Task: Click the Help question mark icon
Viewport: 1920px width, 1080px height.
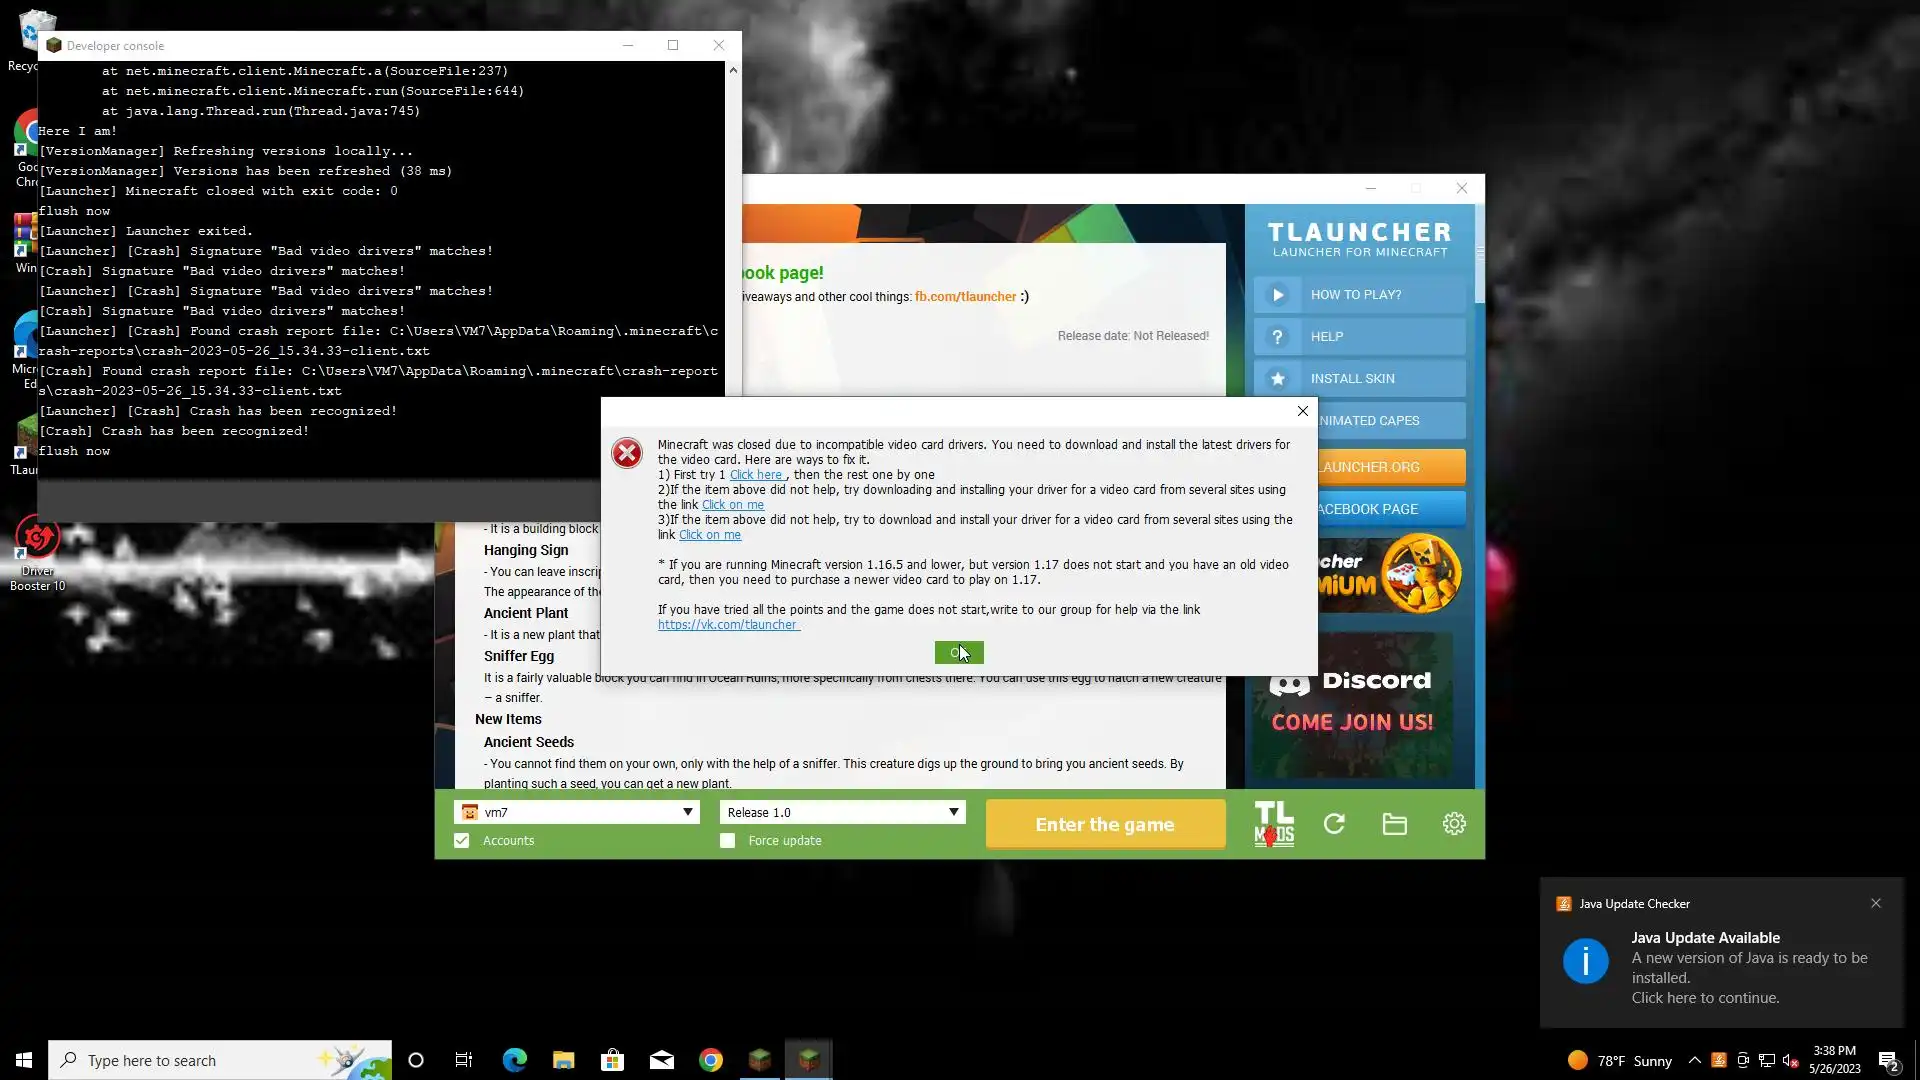Action: pyautogui.click(x=1277, y=337)
